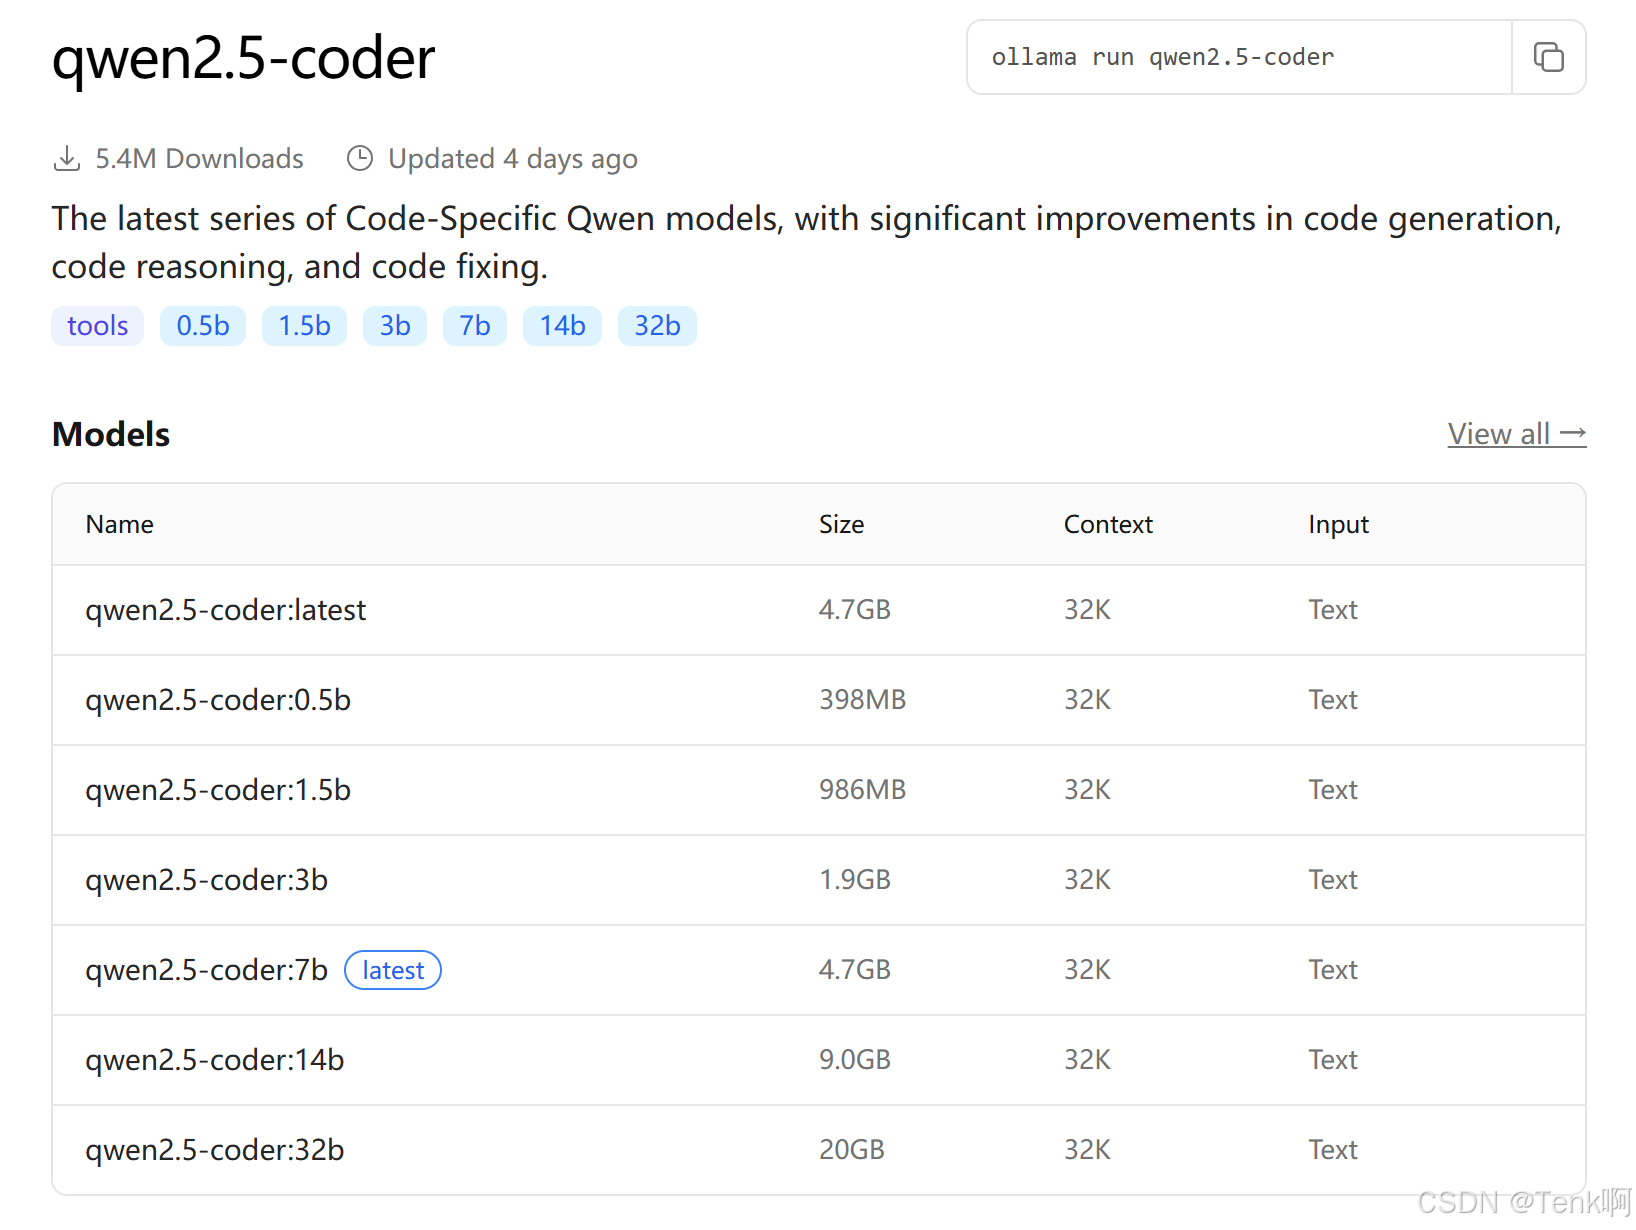1636x1230 pixels.
Task: Select the 7b tag
Action: click(x=475, y=326)
